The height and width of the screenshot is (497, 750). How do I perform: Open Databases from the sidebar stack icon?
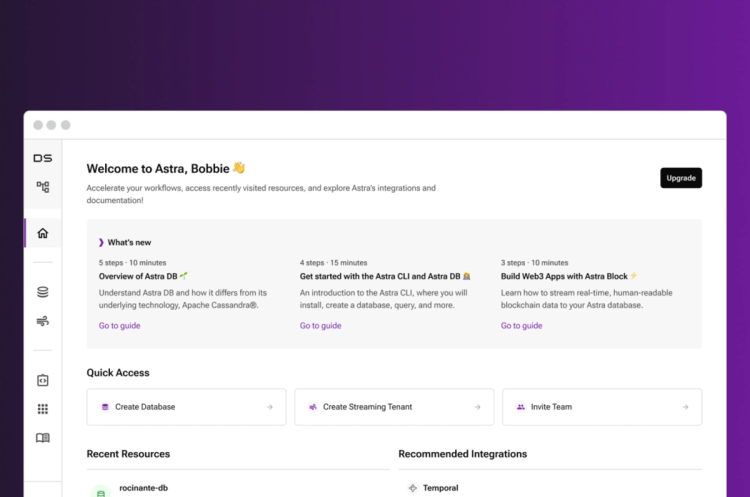pos(43,292)
